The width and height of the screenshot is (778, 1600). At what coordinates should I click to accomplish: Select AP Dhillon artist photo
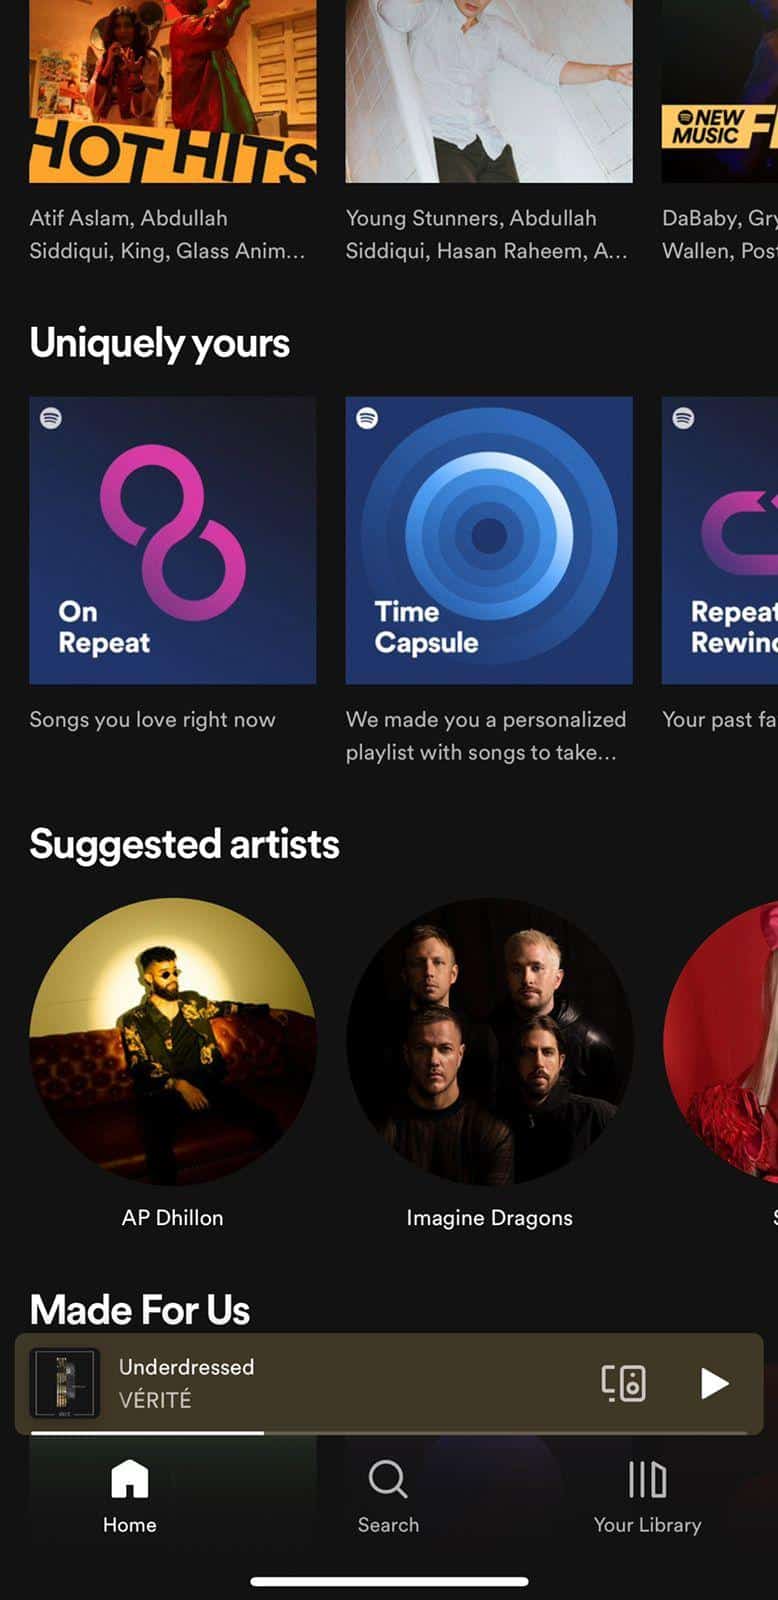click(x=173, y=1041)
